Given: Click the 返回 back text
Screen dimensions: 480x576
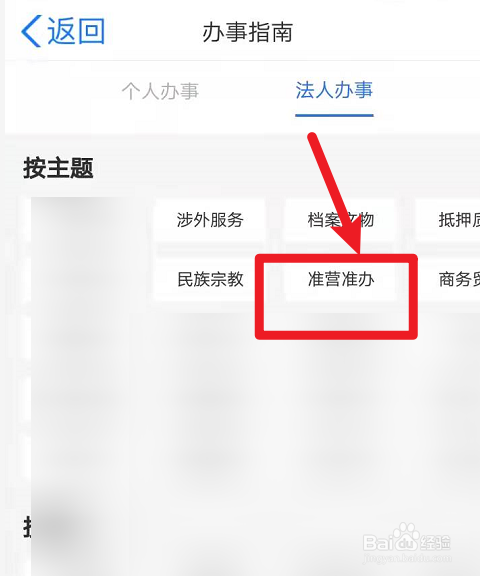Looking at the screenshot, I should coord(76,31).
